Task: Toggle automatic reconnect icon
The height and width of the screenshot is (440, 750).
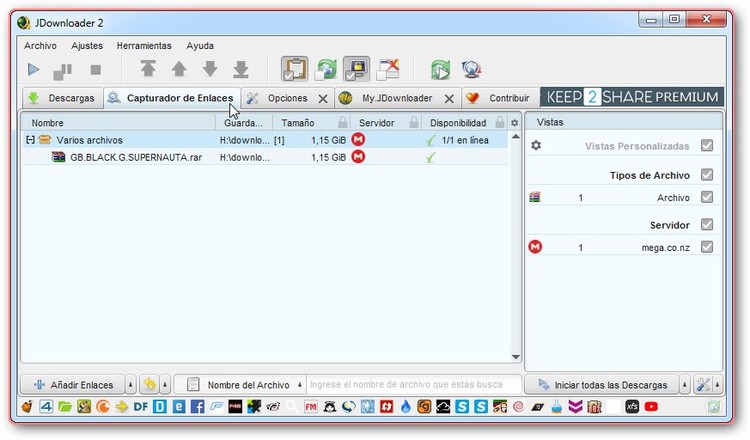Action: click(x=326, y=69)
